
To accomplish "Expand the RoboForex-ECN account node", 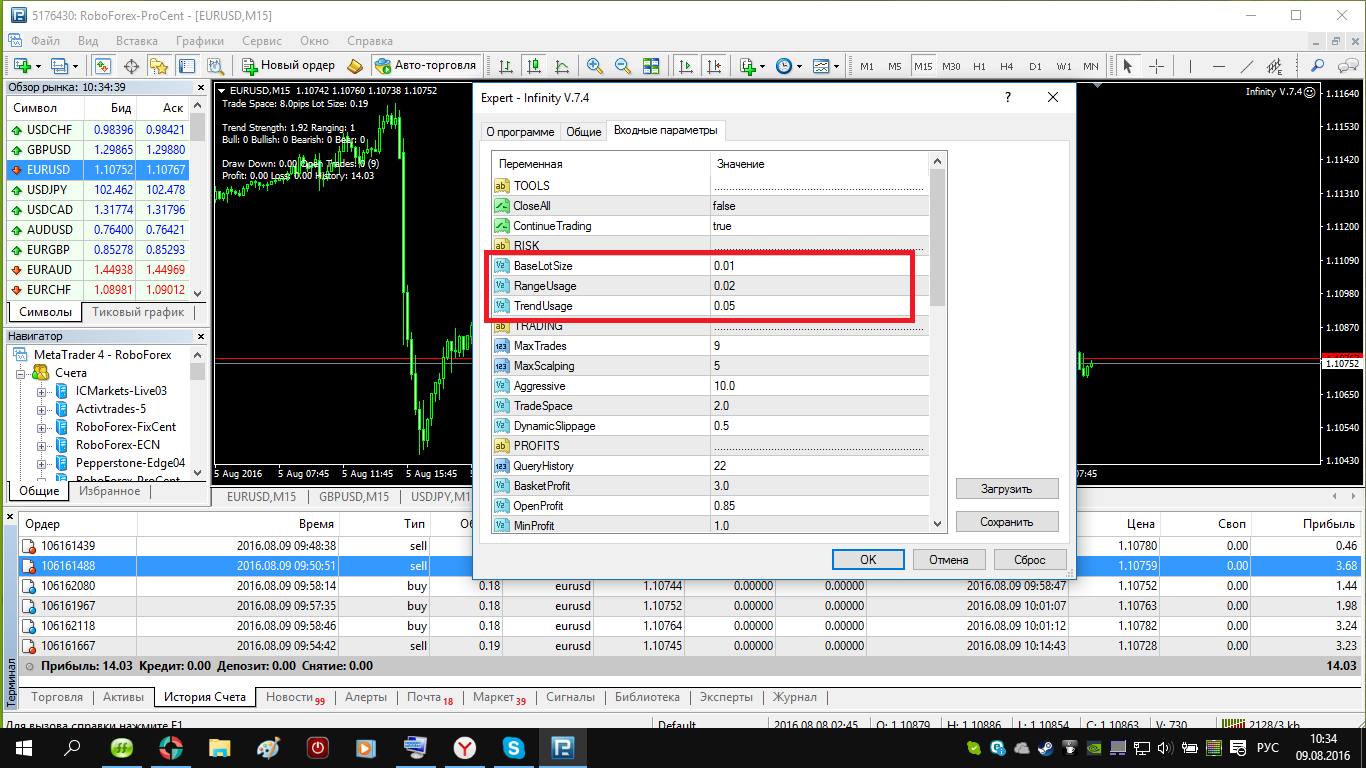I will pos(42,445).
